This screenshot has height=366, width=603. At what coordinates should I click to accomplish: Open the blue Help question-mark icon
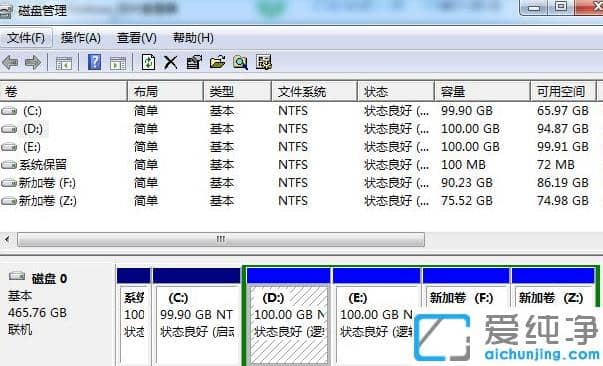94,62
